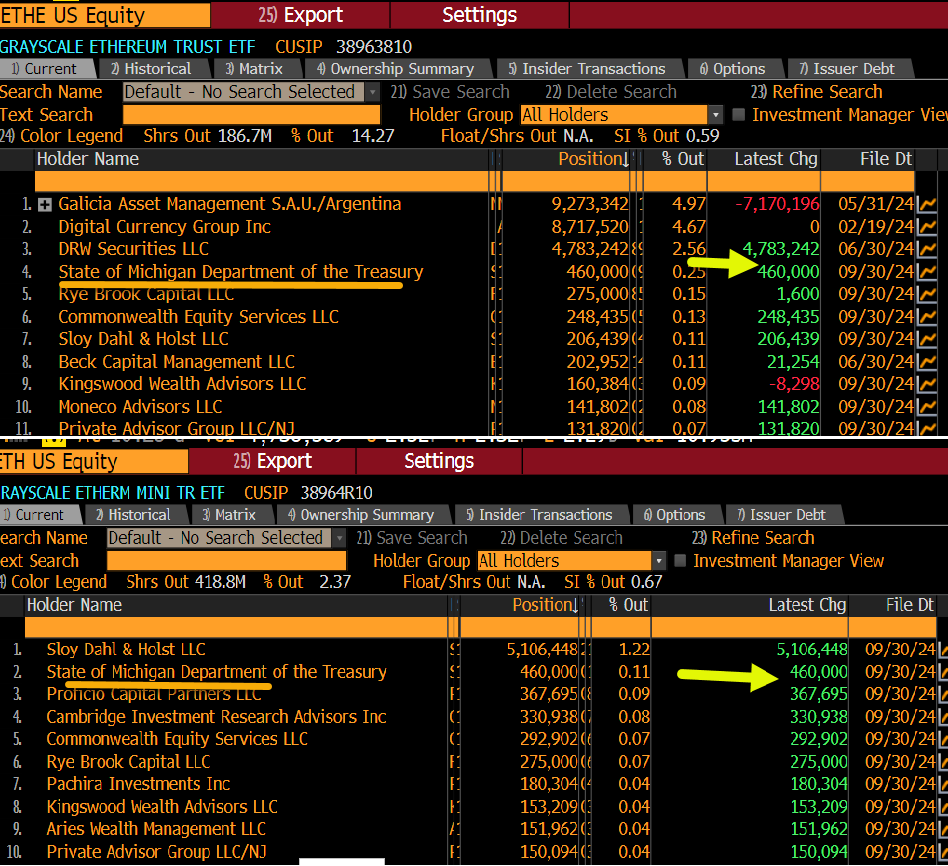
Task: Open Color Legend in ETHE panel
Action: tap(62, 136)
